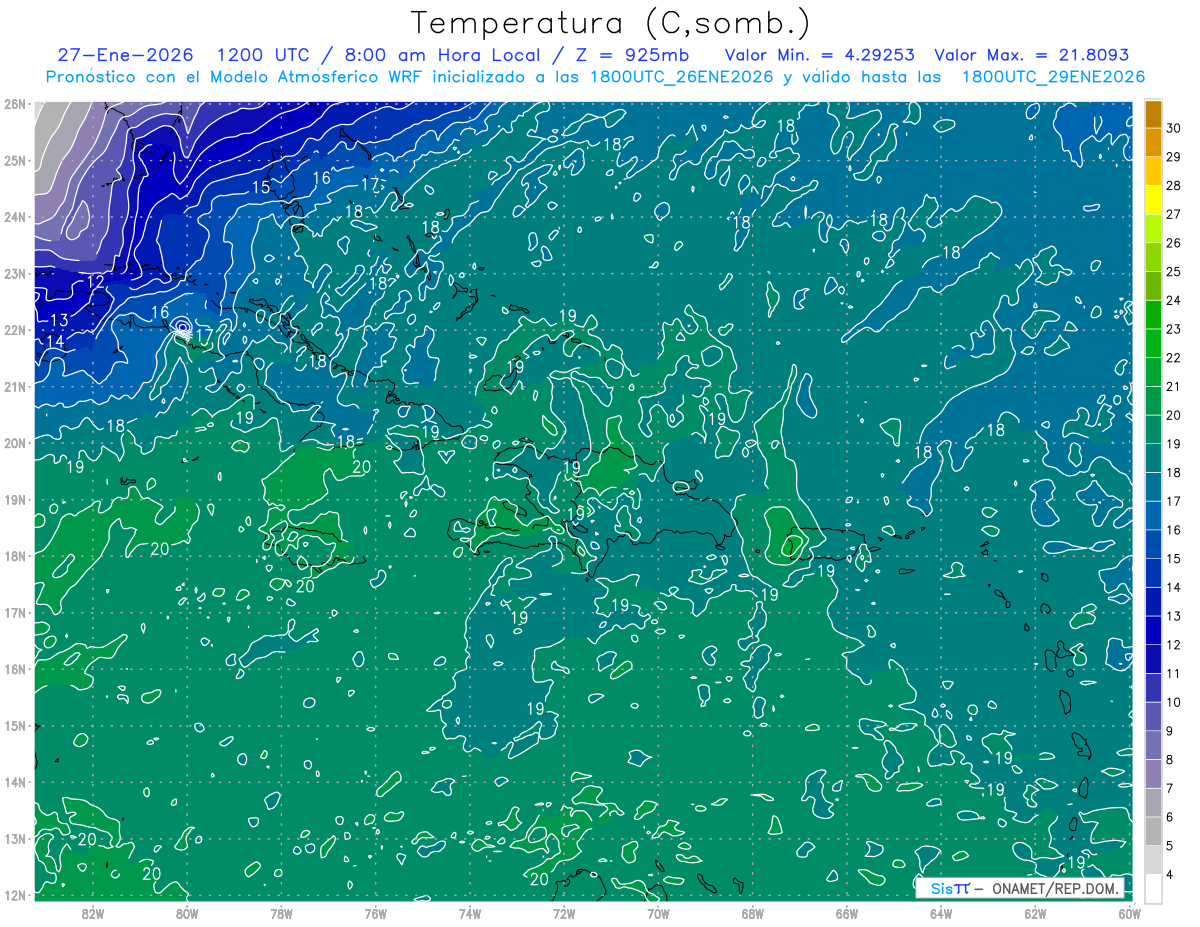
Task: Click the "76W" longitude axis label
Action: coord(375,913)
